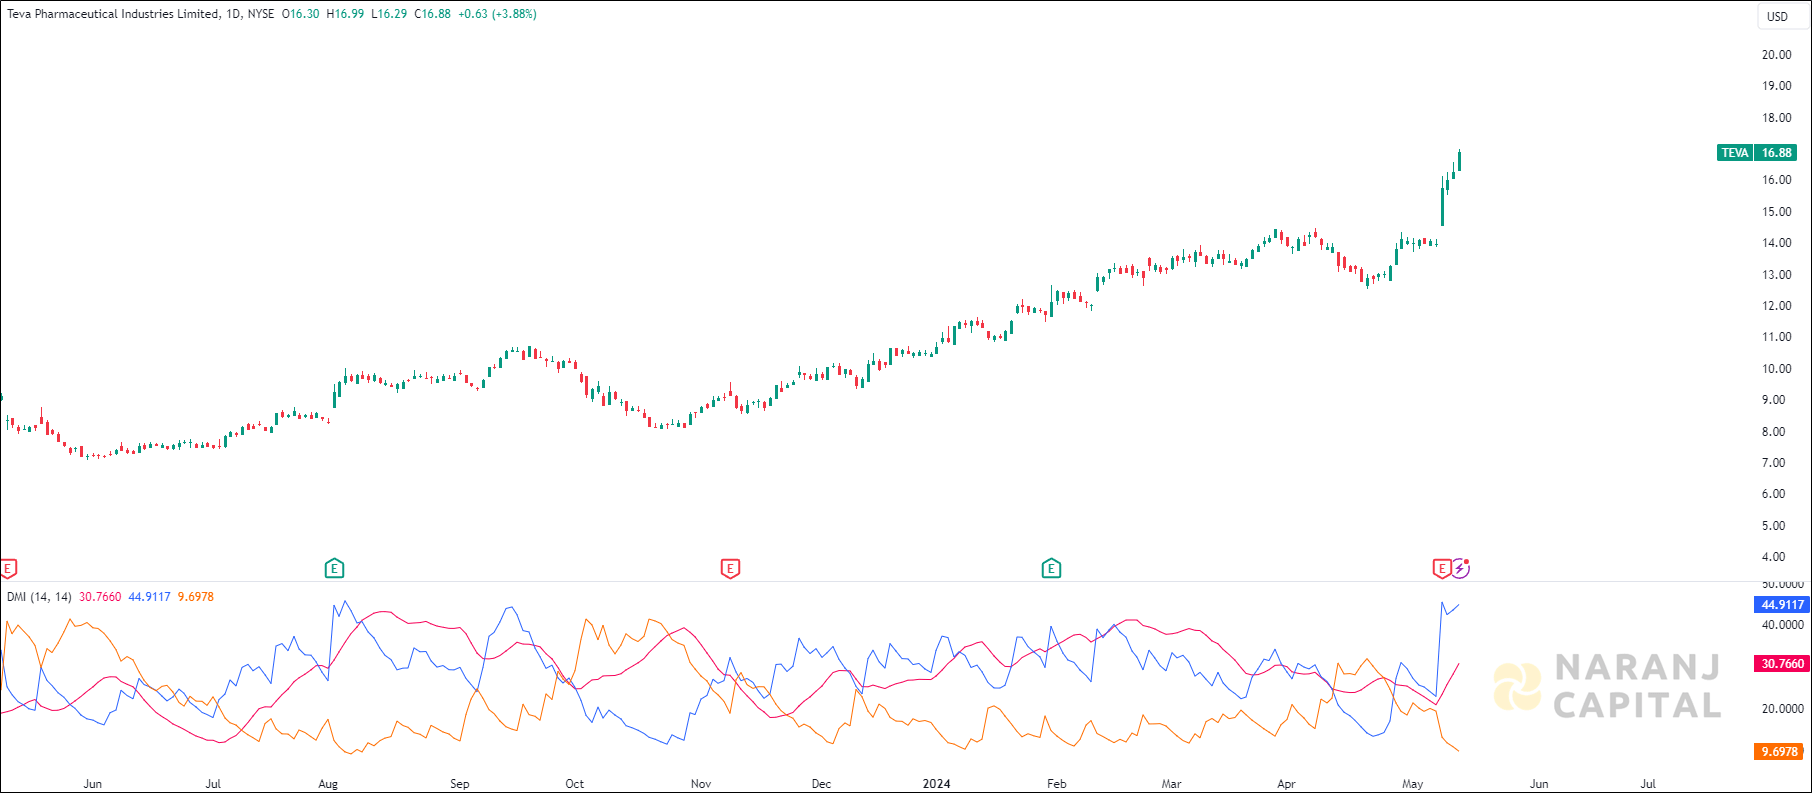The image size is (1812, 793).
Task: Open the green earnings marker near February
Action: (1051, 569)
